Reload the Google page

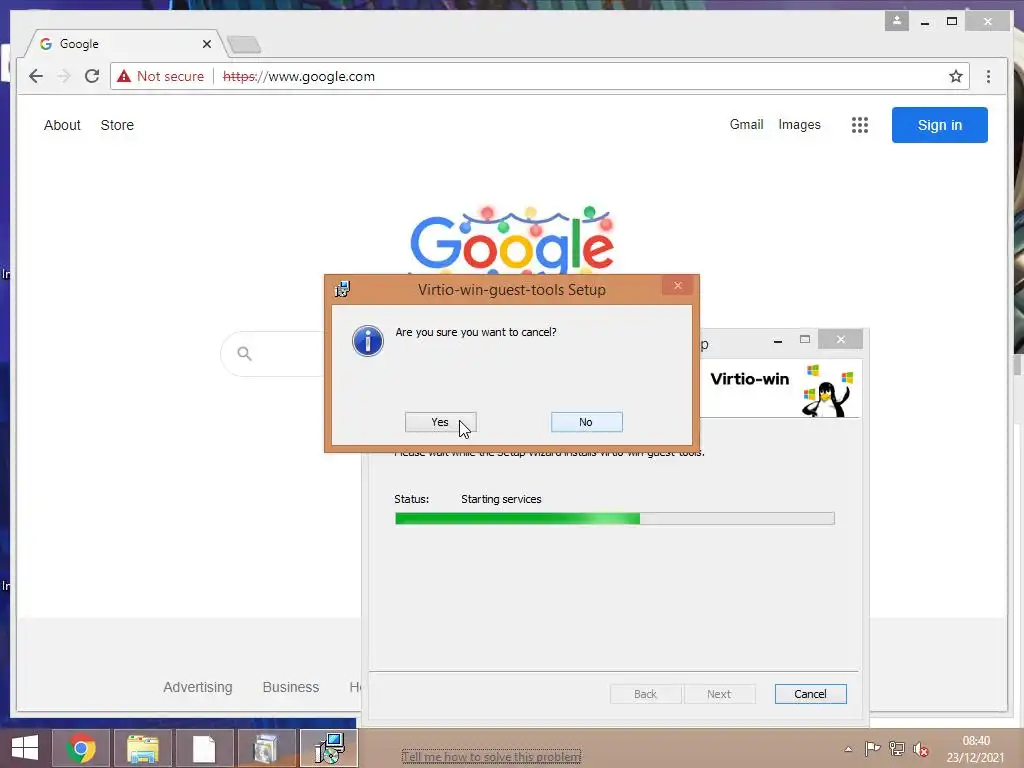coord(92,76)
